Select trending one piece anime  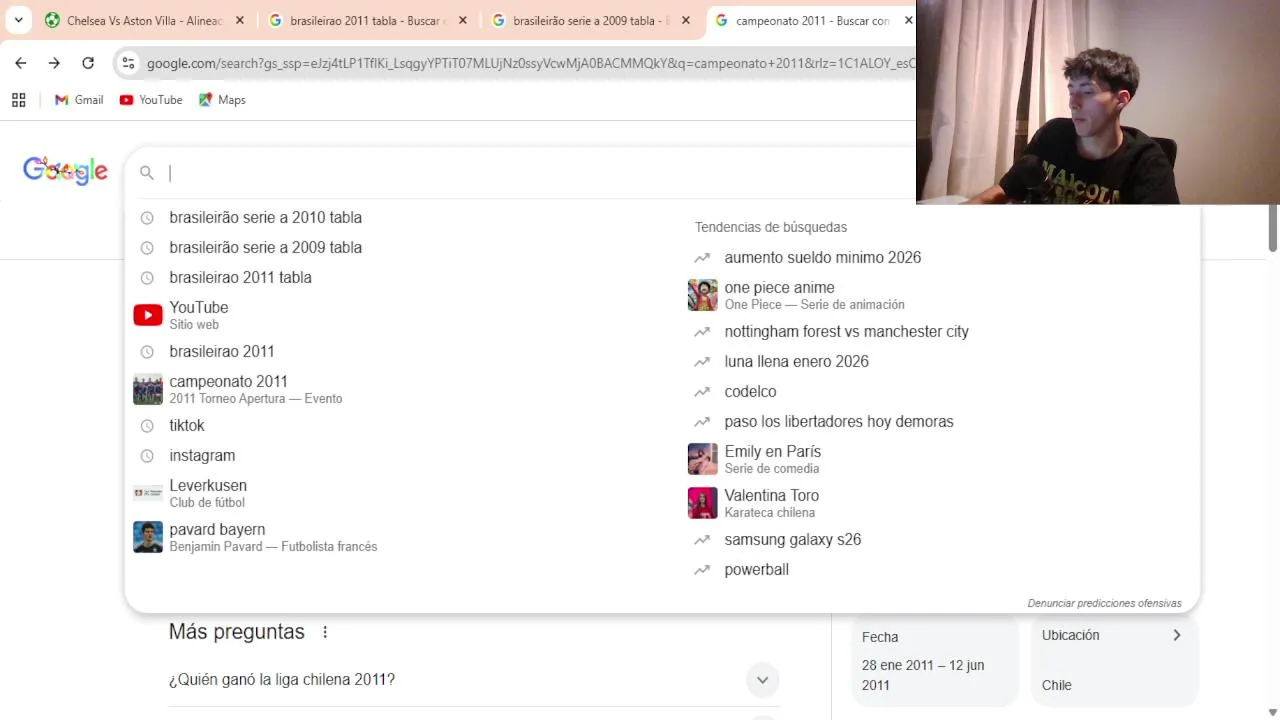pyautogui.click(x=814, y=295)
